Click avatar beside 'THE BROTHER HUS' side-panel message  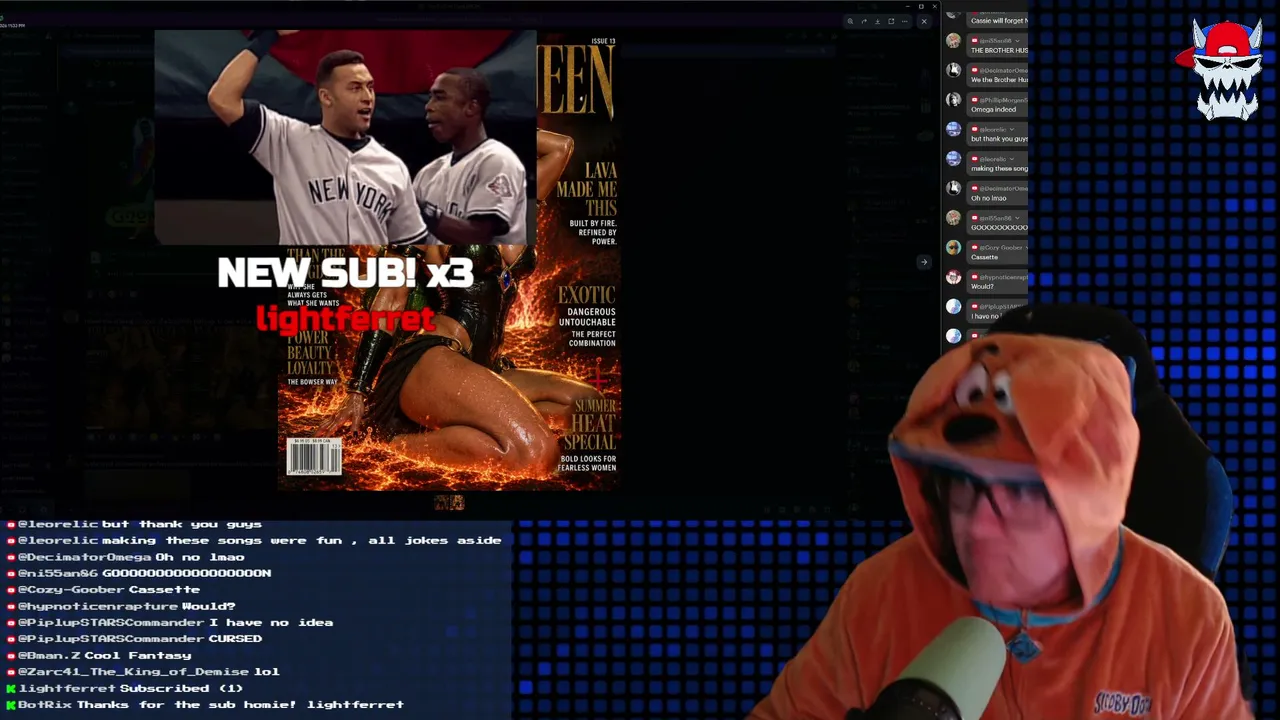tap(953, 41)
